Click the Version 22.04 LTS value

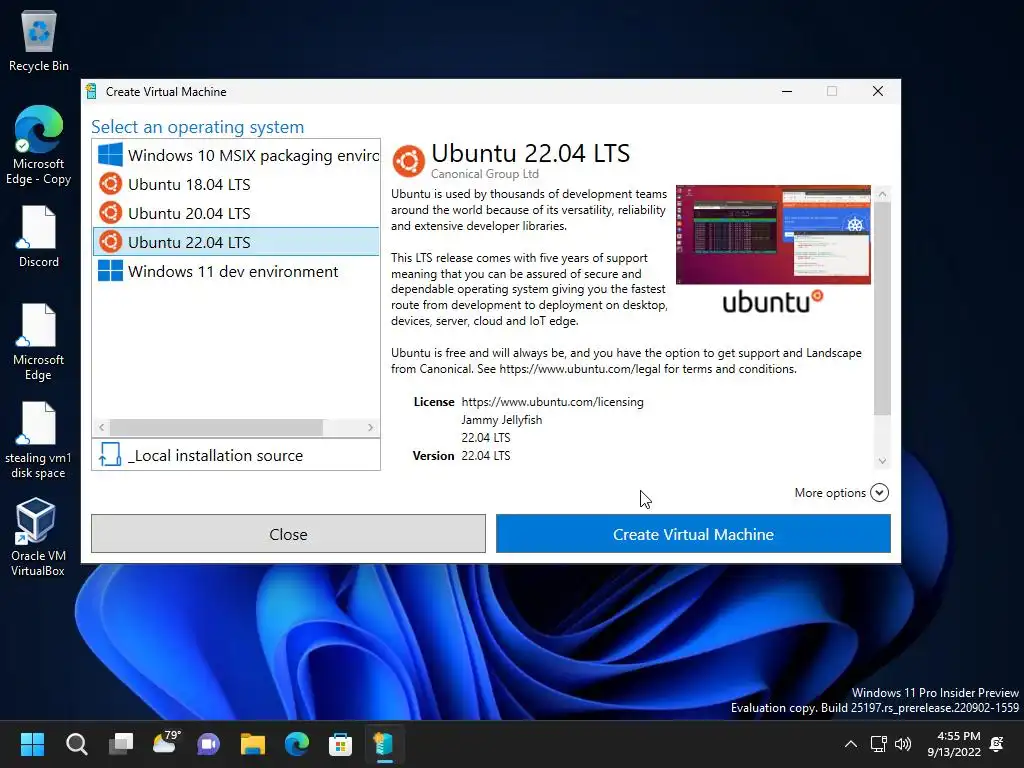(x=486, y=455)
